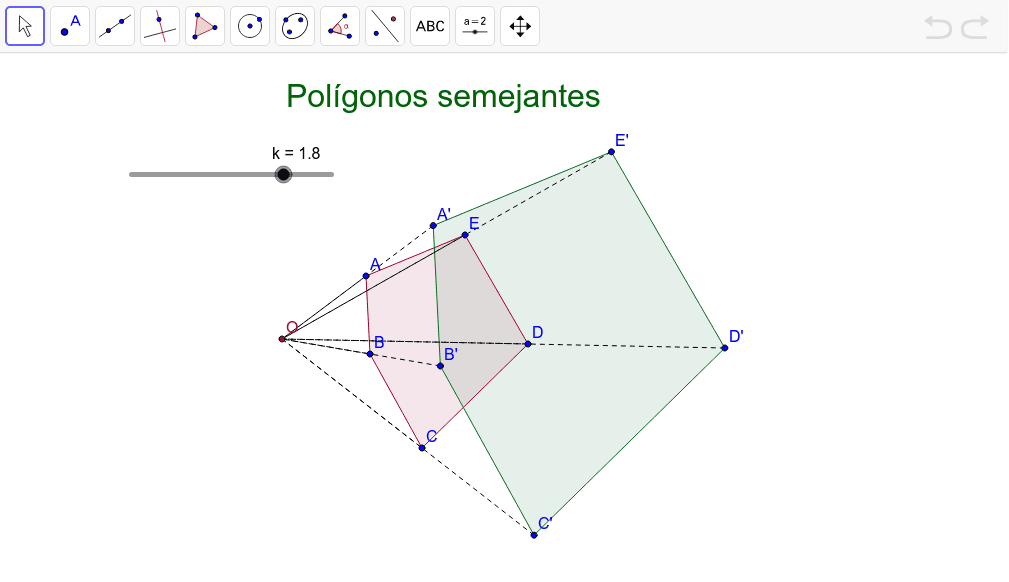This screenshot has height=582, width=1009.
Task: Select the Line through two points tool
Action: (115, 26)
